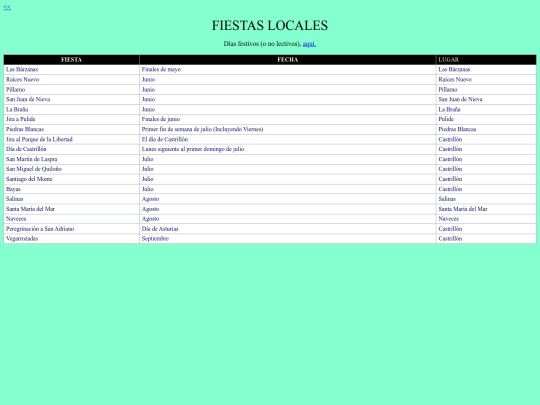Click "Pulide" in the LUGAR column
Screen dimensions: 540x405
(x=446, y=119)
